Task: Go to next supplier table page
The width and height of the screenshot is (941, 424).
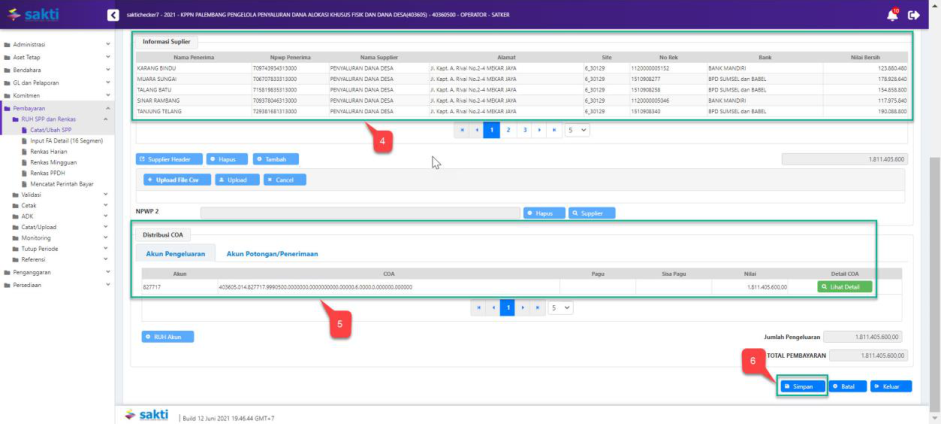Action: pos(541,130)
